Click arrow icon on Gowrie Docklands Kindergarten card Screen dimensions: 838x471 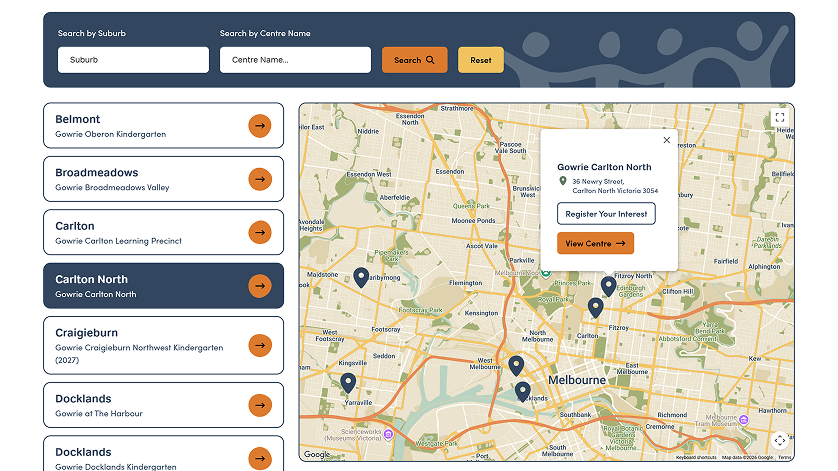click(260, 458)
